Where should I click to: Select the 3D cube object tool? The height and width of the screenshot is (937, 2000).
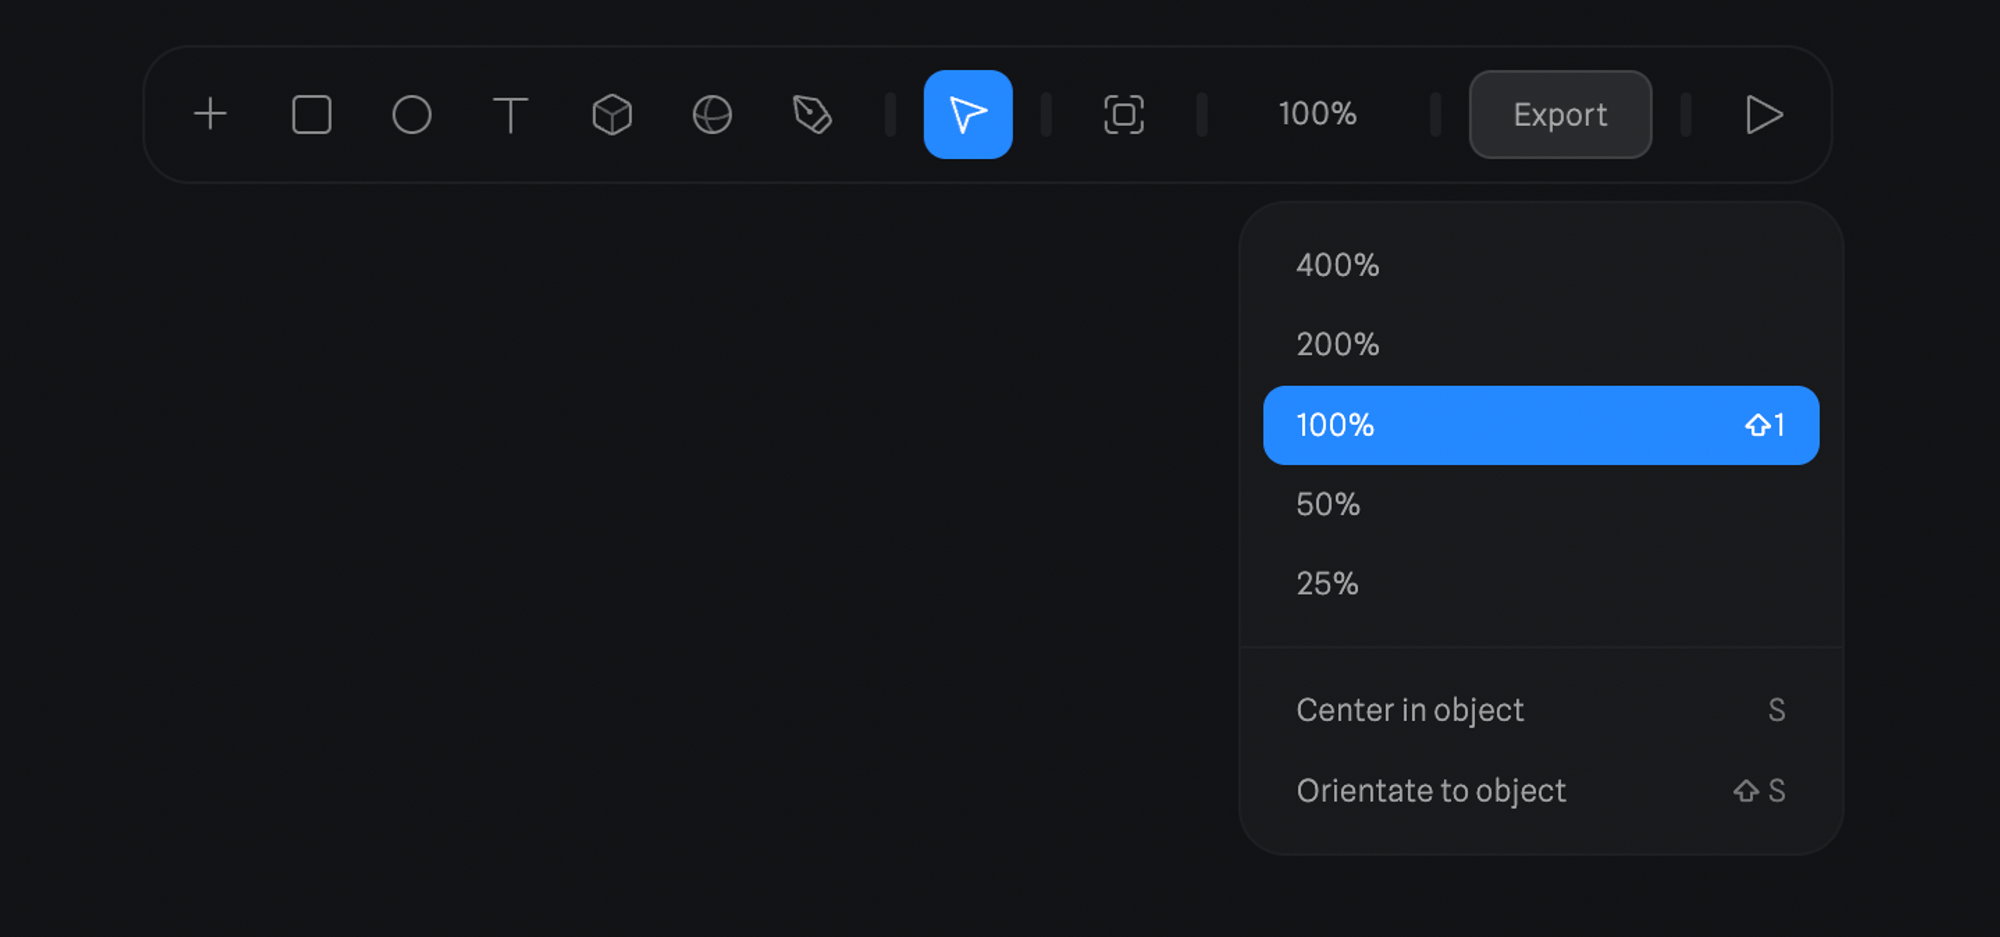tap(612, 114)
